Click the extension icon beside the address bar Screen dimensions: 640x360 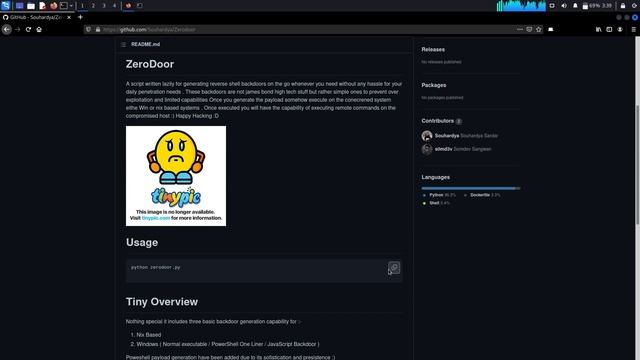click(x=551, y=29)
